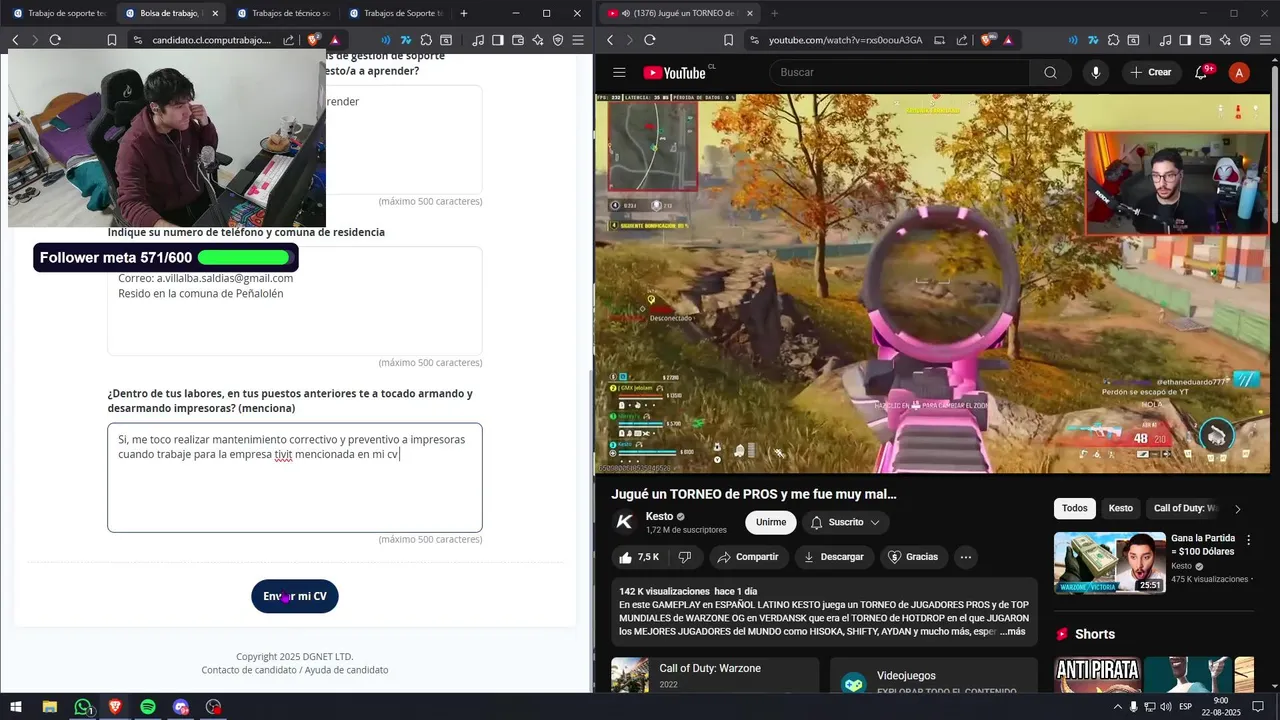Open 'Ayuda de candidato' footer link
This screenshot has width=1280, height=720.
346,670
